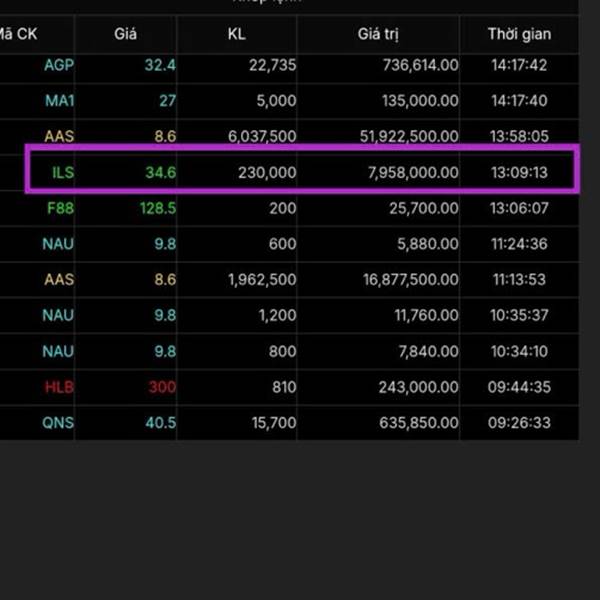Sort by the Giá column header
Viewport: 600px width, 600px height.
(x=127, y=34)
